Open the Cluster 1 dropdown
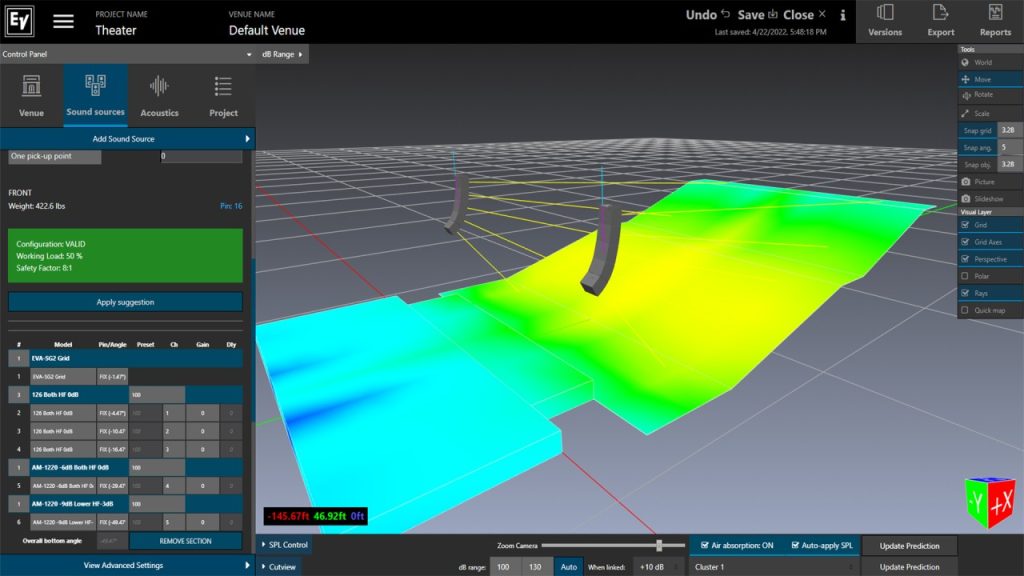The height and width of the screenshot is (576, 1024). pos(773,567)
